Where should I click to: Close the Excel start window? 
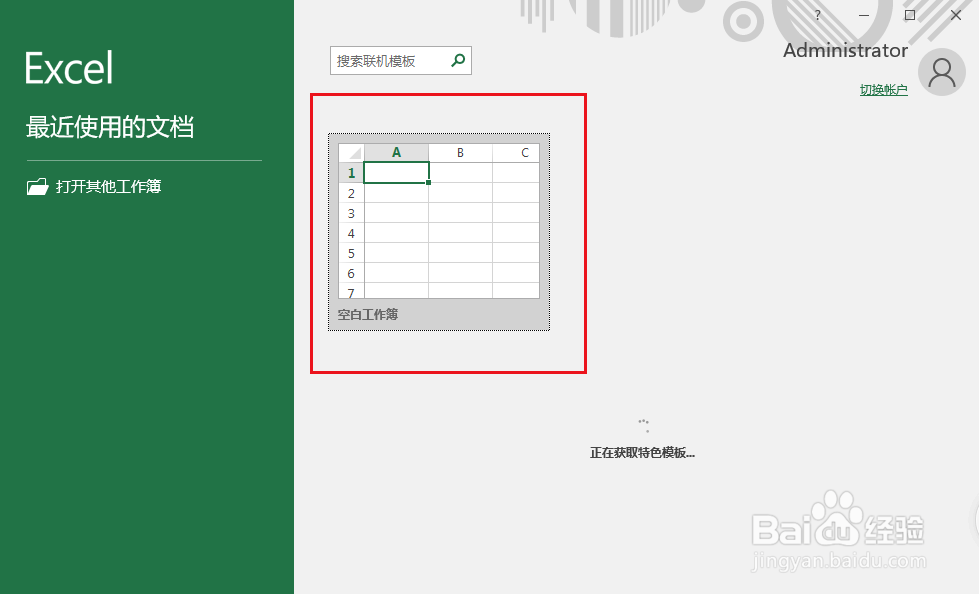point(956,15)
